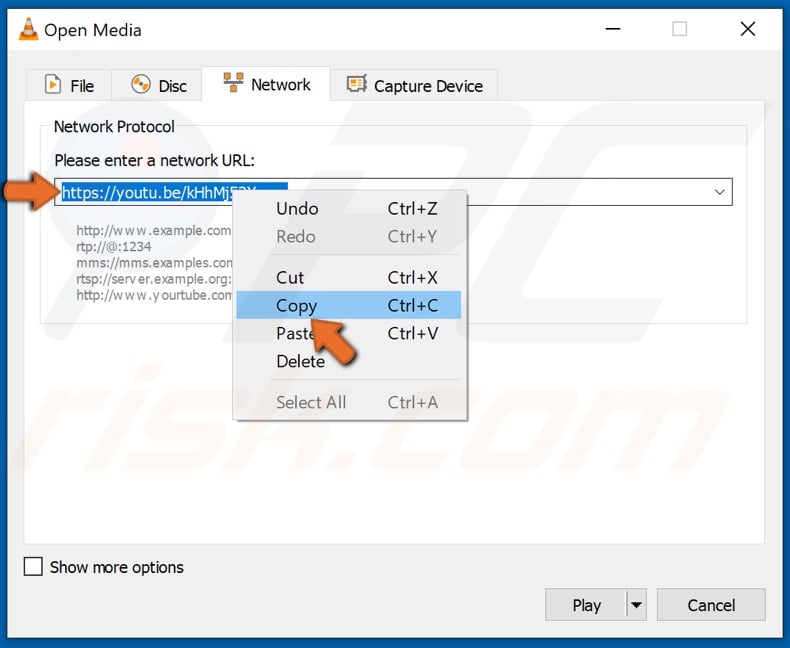The height and width of the screenshot is (648, 790).
Task: Switch to the File tab
Action: click(x=69, y=85)
